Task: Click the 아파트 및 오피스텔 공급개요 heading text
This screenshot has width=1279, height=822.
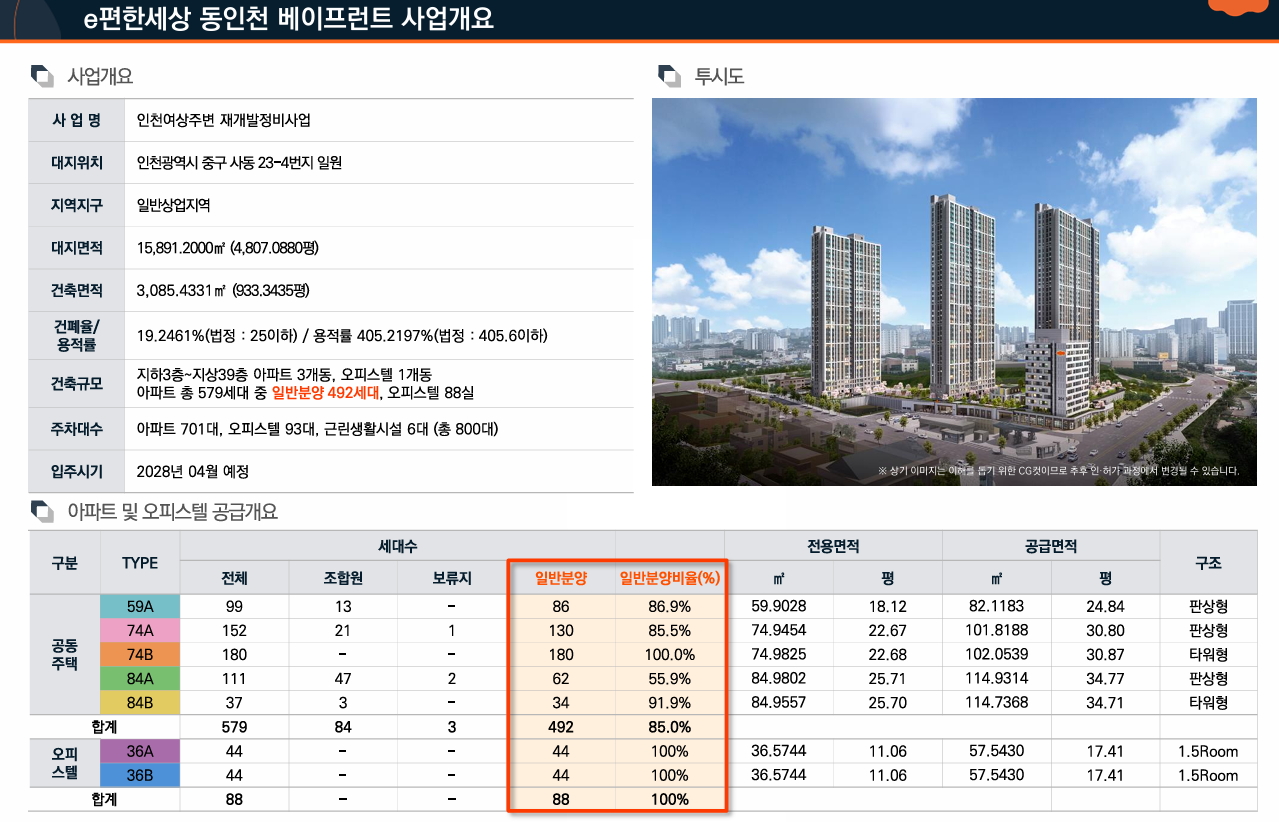Action: click(x=172, y=512)
